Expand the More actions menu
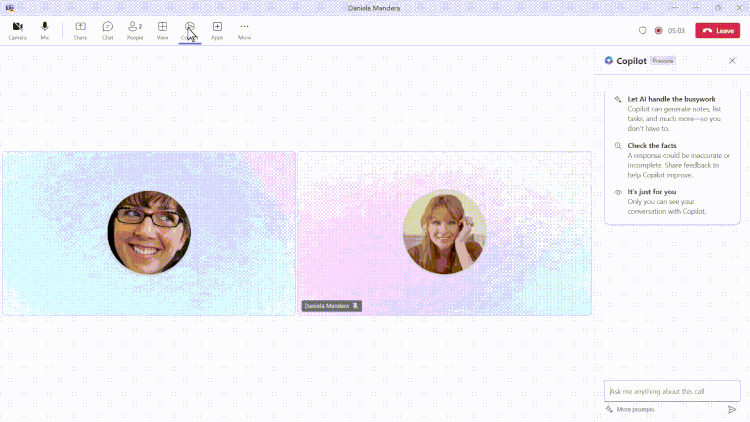 (244, 29)
